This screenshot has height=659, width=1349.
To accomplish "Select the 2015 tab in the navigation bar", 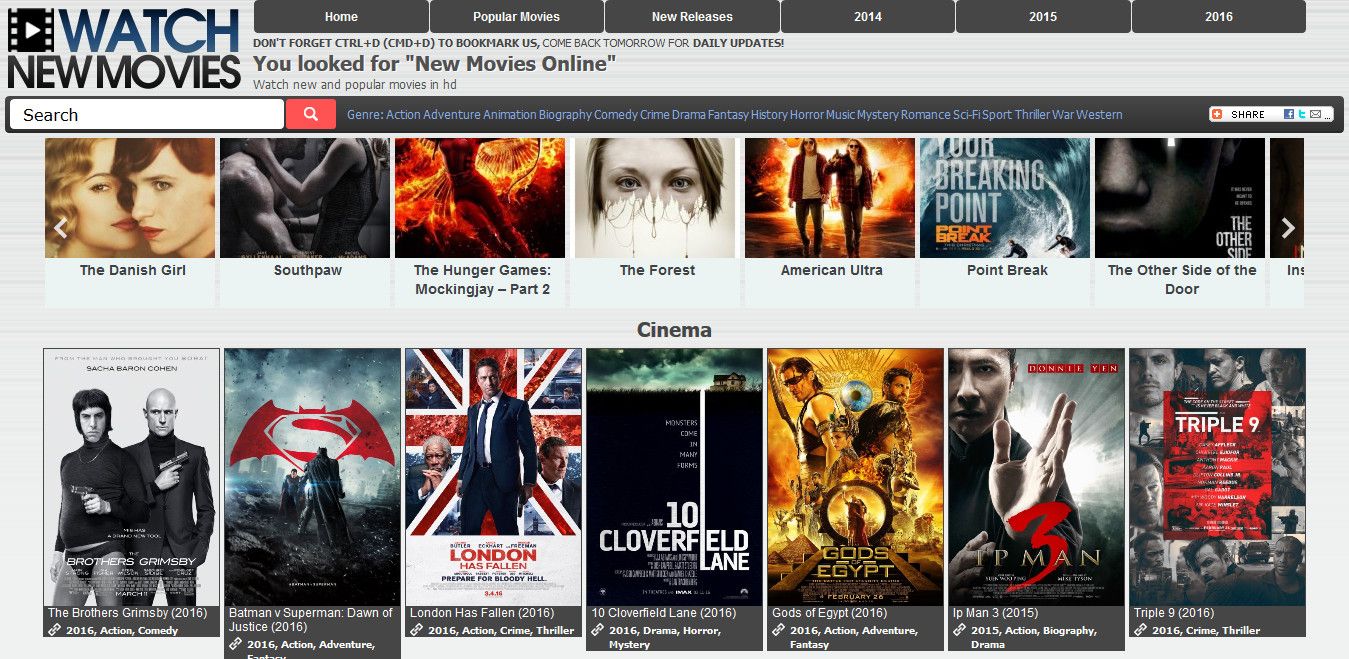I will coord(1042,16).
